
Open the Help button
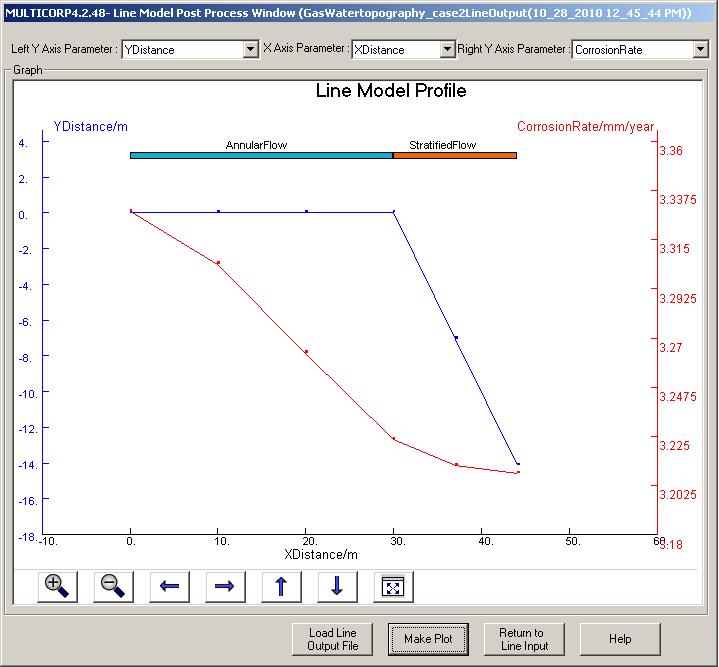click(x=620, y=639)
